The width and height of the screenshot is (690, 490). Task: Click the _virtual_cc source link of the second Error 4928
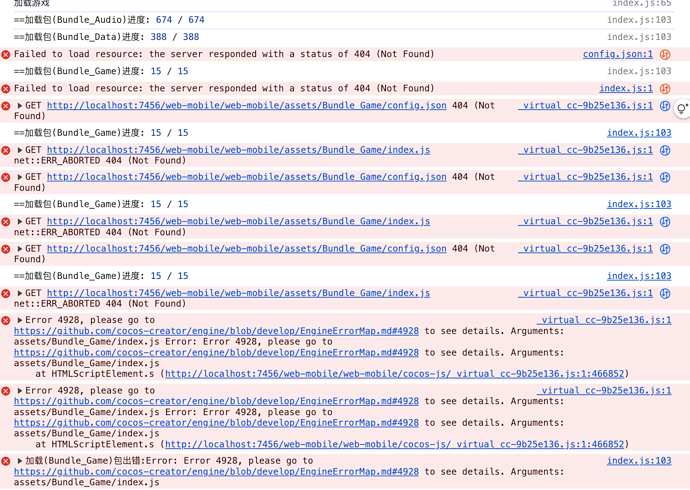click(x=604, y=391)
